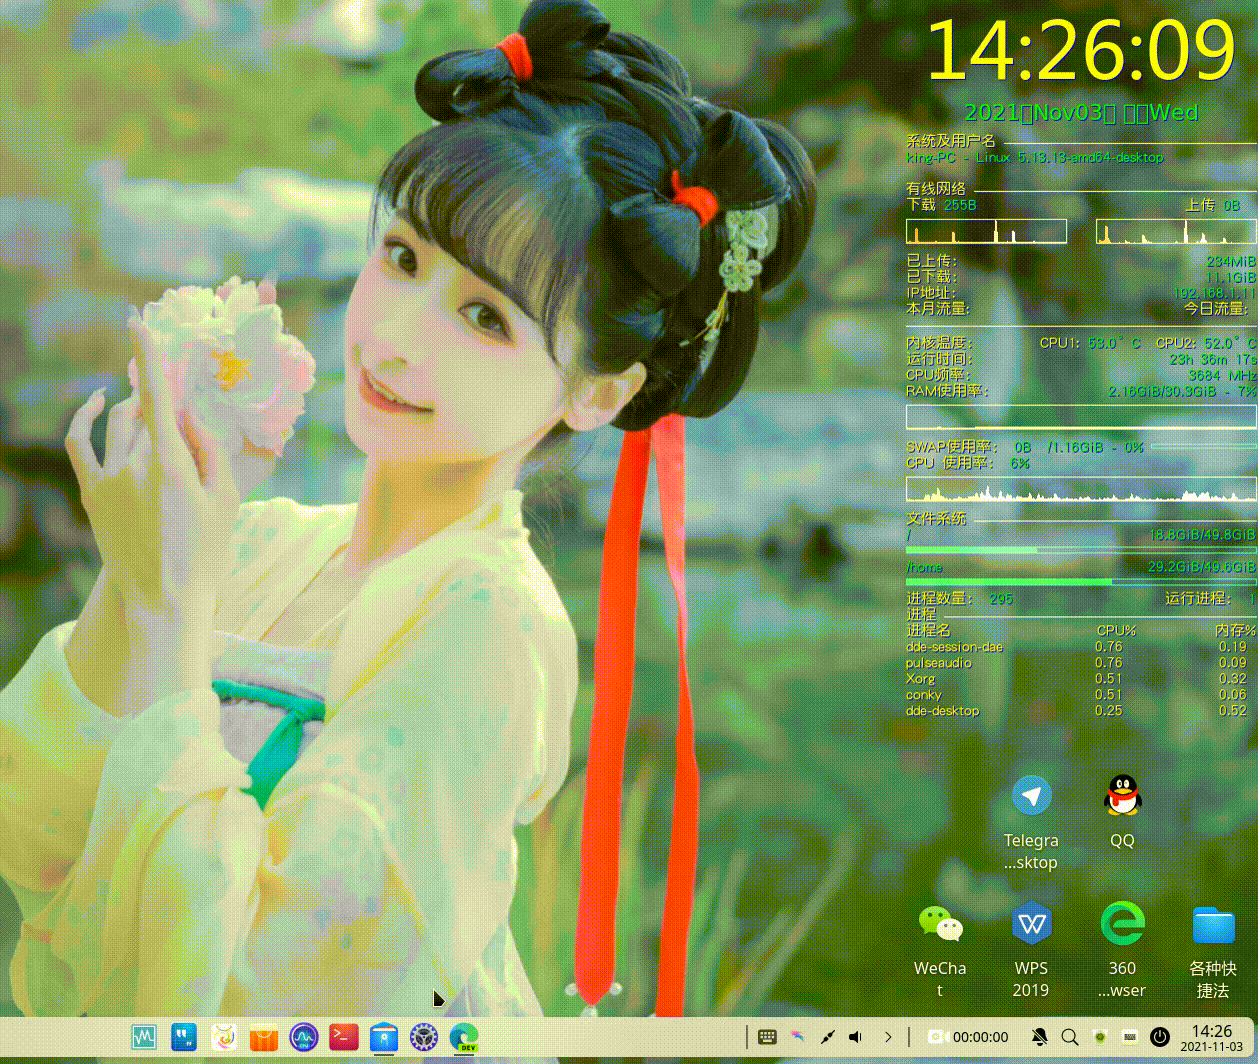The height and width of the screenshot is (1064, 1258).
Task: Launch the blue quotation-mark app in dock
Action: (183, 1037)
